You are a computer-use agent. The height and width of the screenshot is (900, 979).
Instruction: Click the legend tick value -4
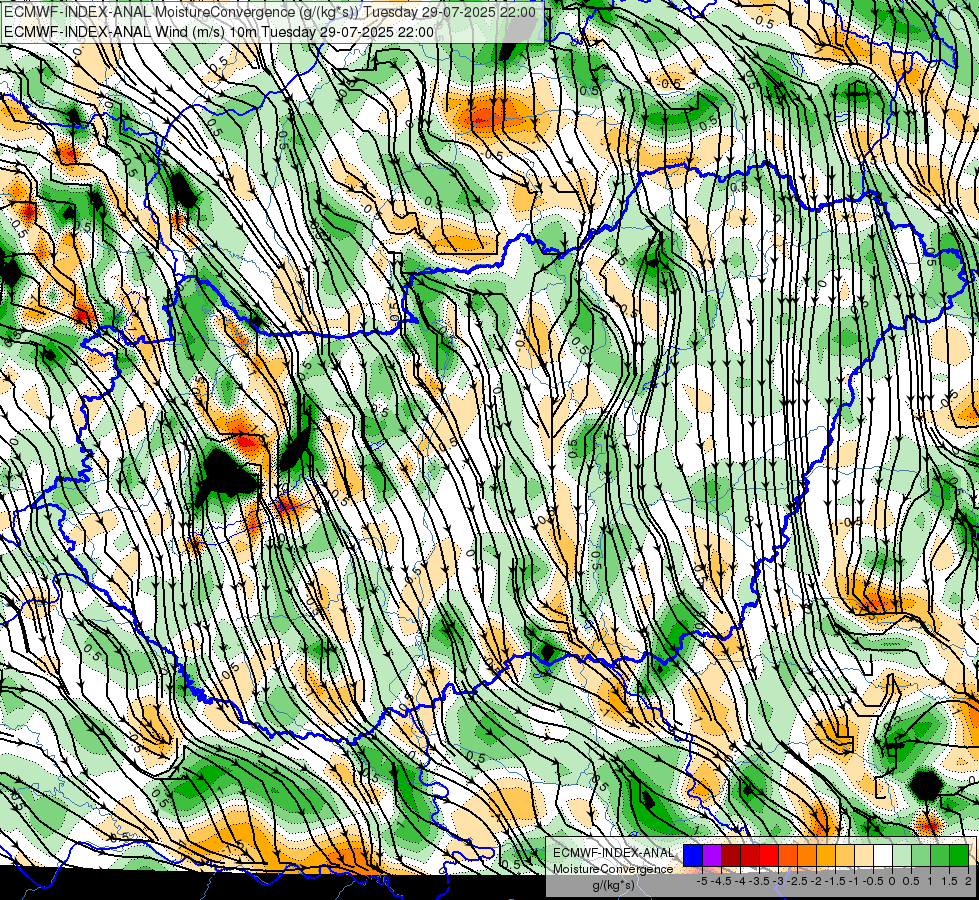pyautogui.click(x=740, y=881)
